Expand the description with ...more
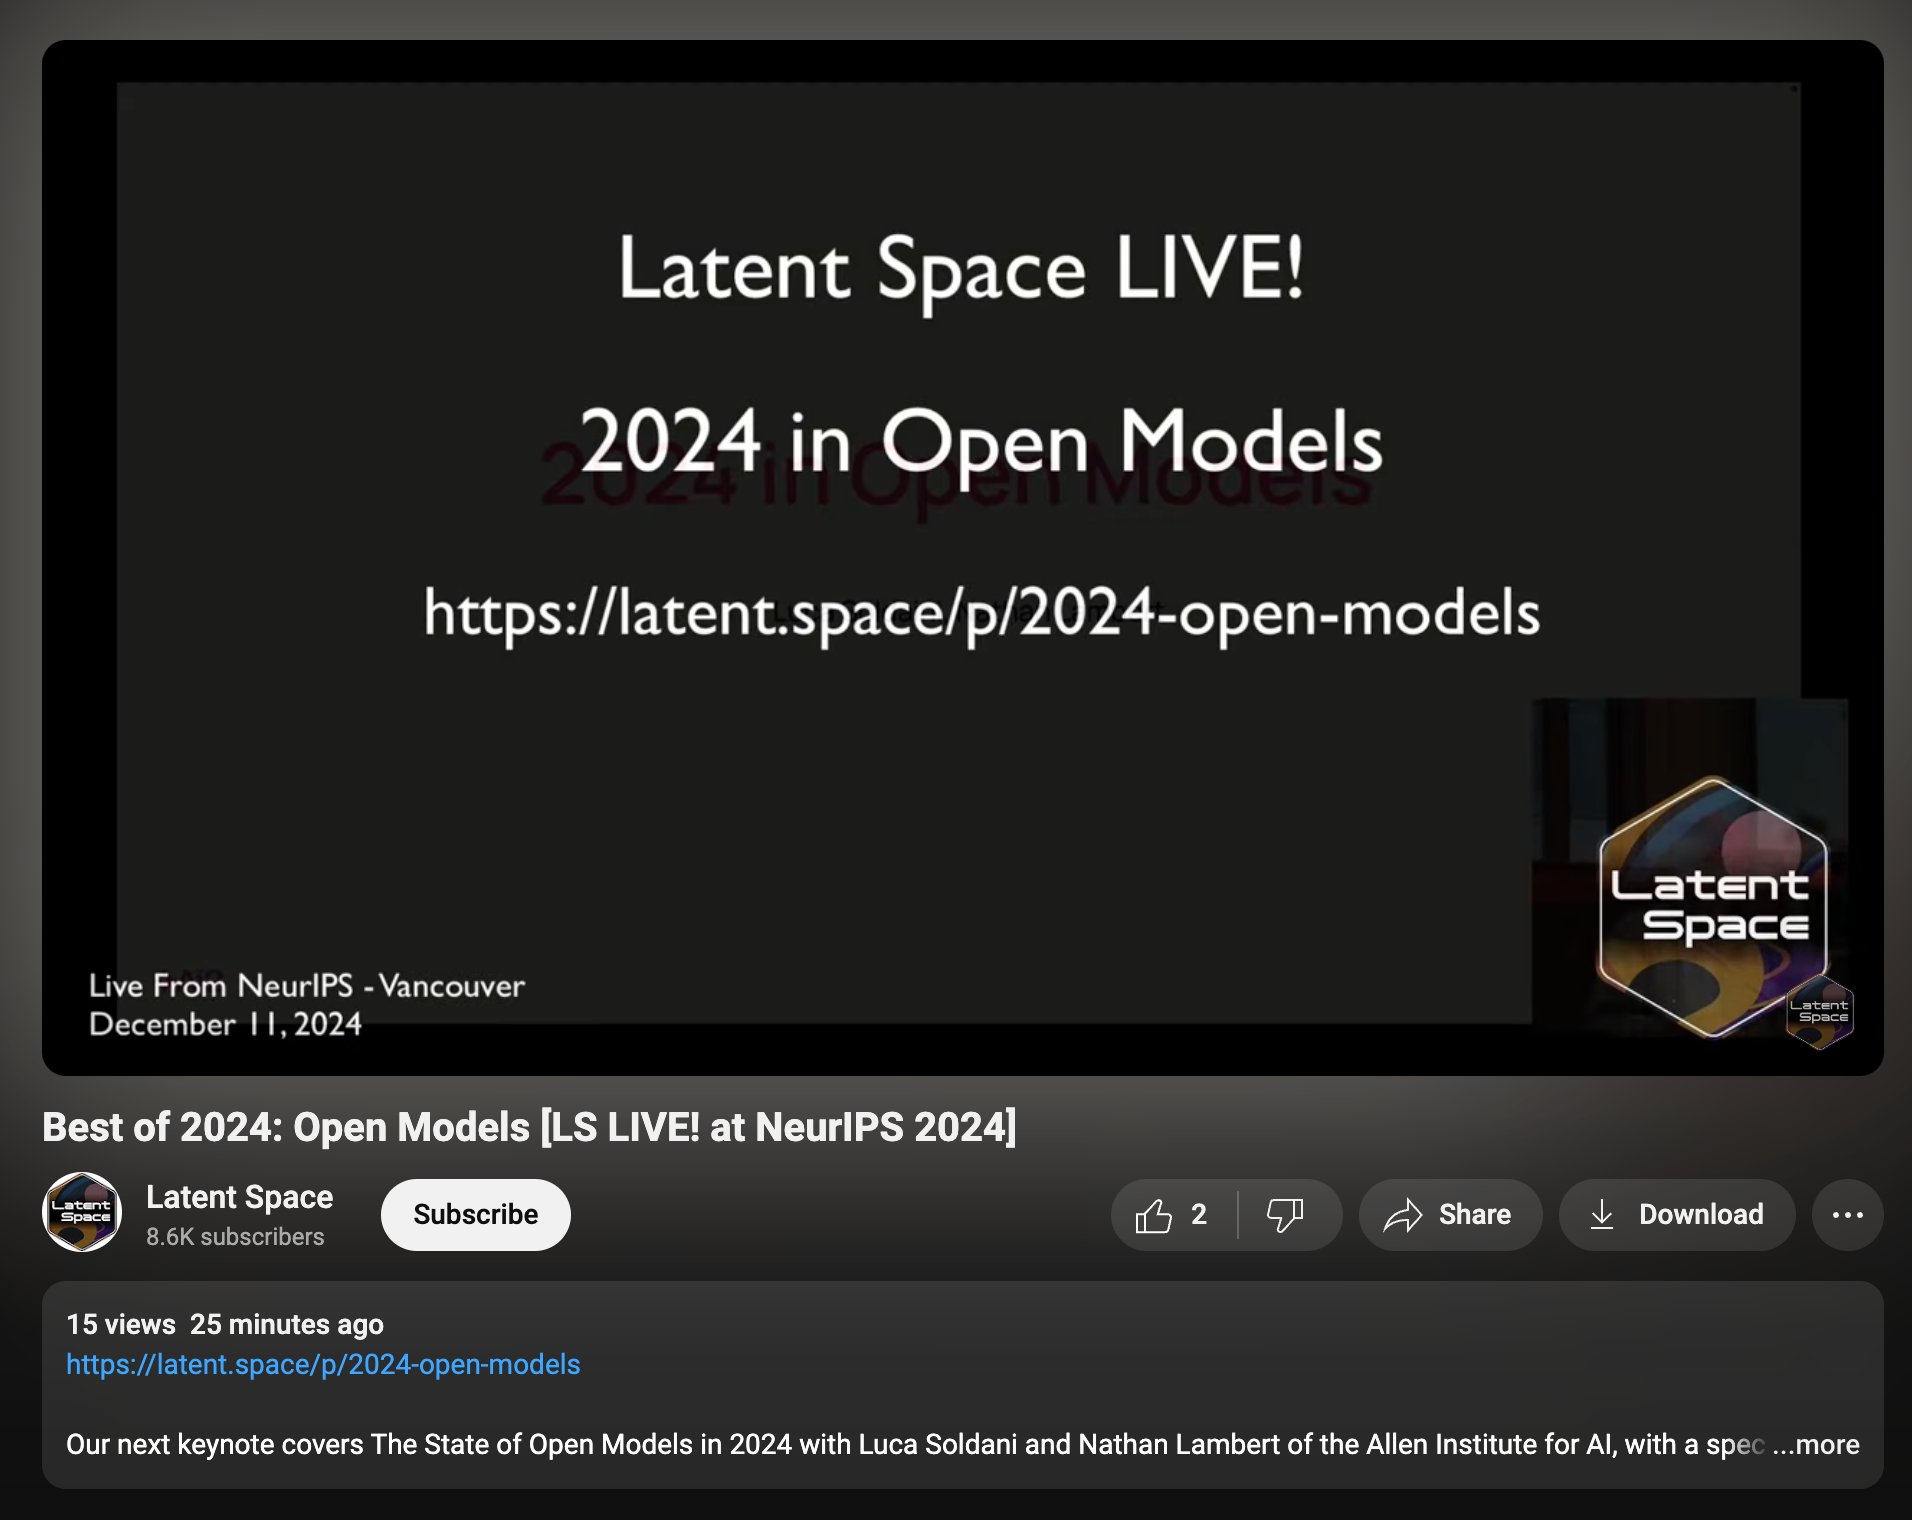The width and height of the screenshot is (1912, 1520). (x=1816, y=1445)
